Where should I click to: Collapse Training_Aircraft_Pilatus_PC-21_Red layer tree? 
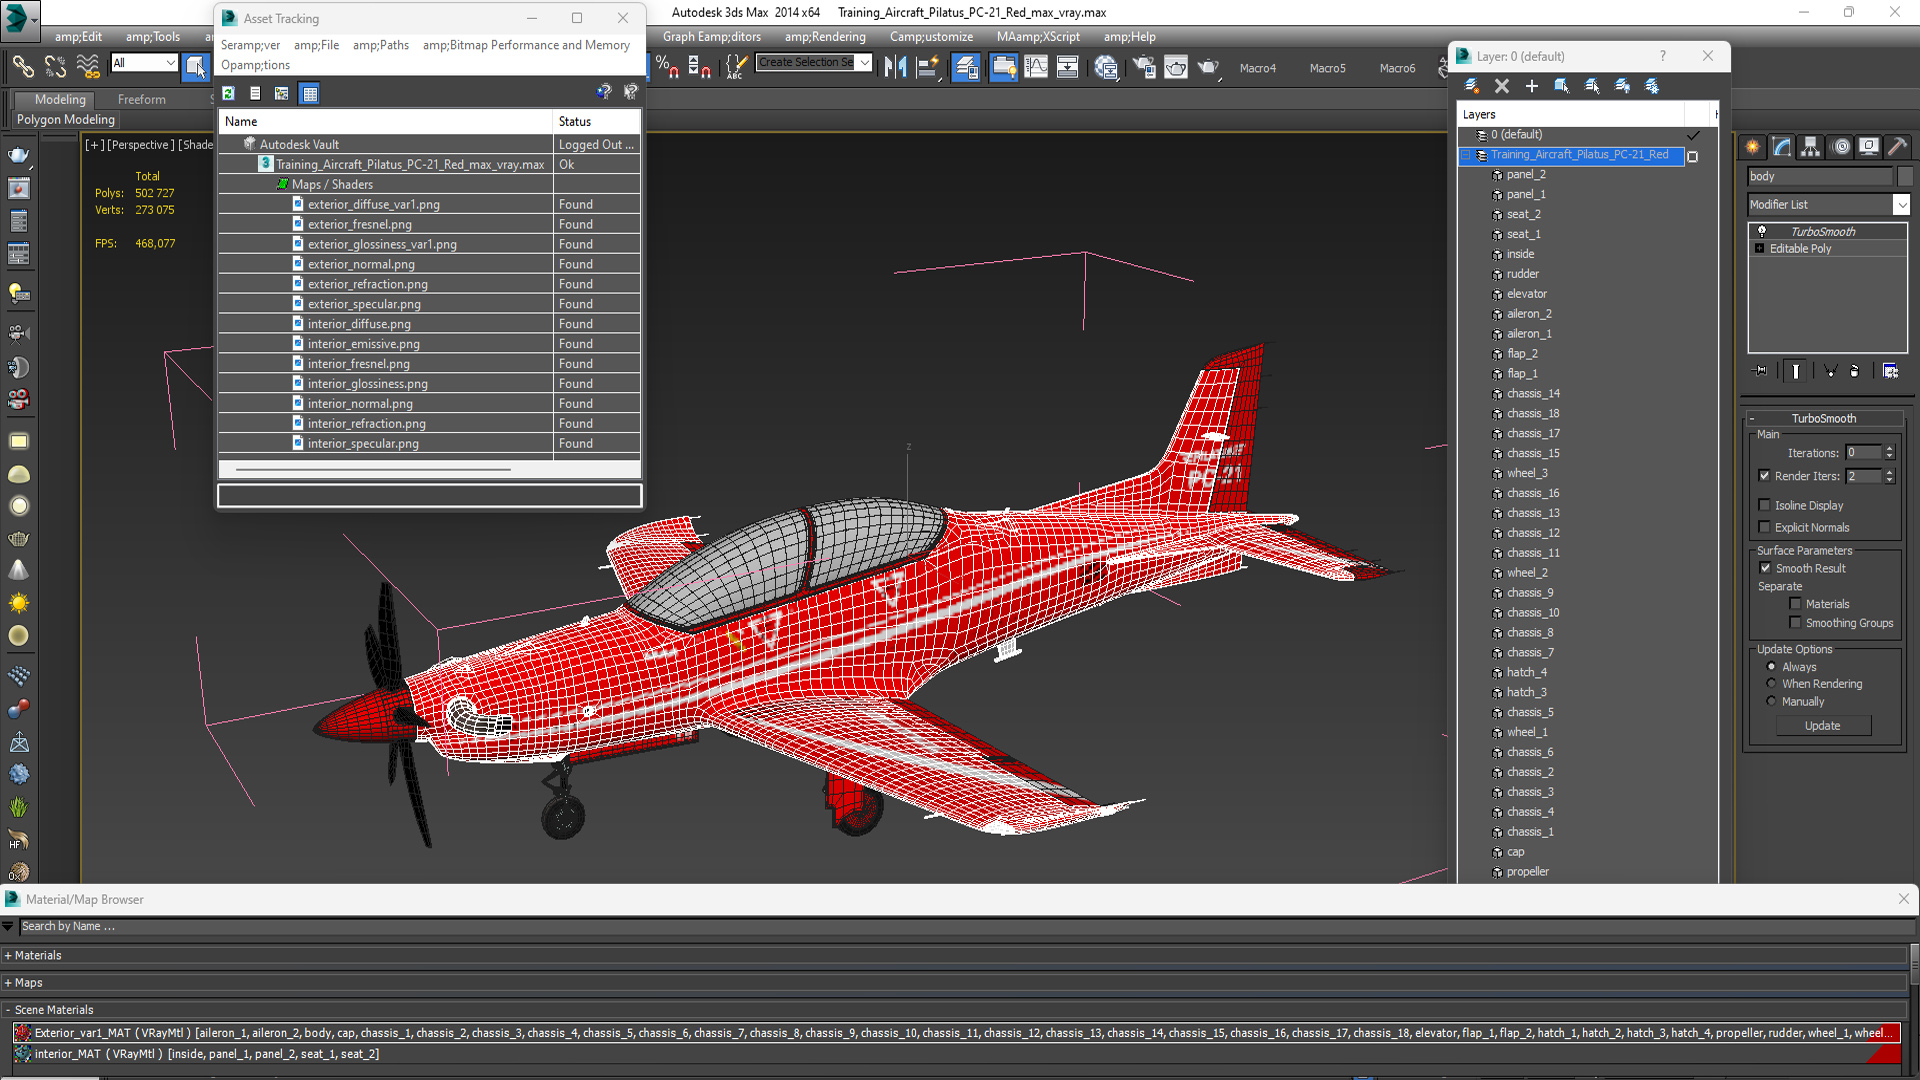point(1468,155)
